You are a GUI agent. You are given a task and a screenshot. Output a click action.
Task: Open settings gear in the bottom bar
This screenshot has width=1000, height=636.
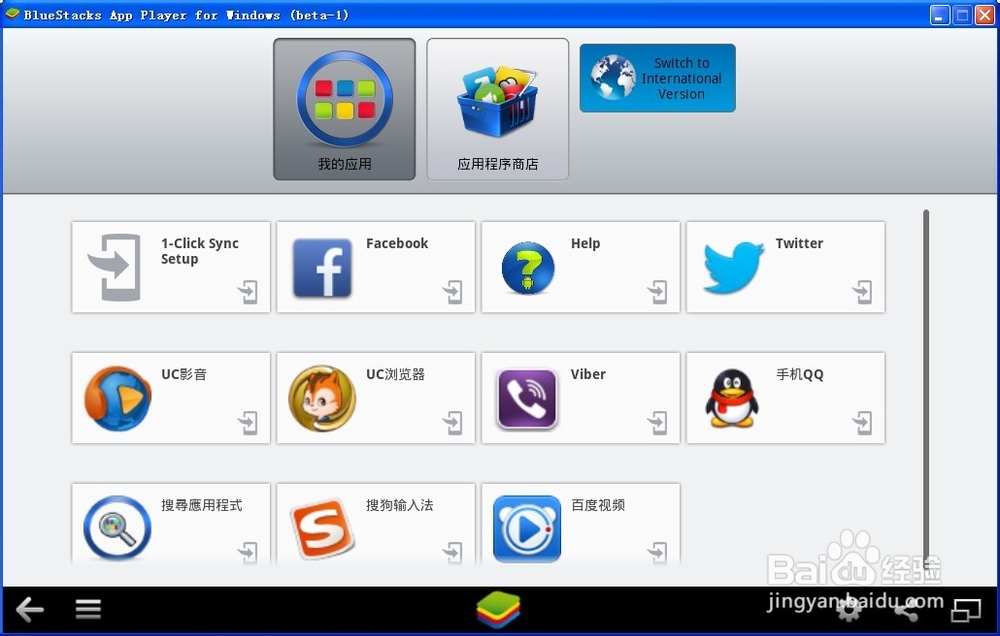849,610
